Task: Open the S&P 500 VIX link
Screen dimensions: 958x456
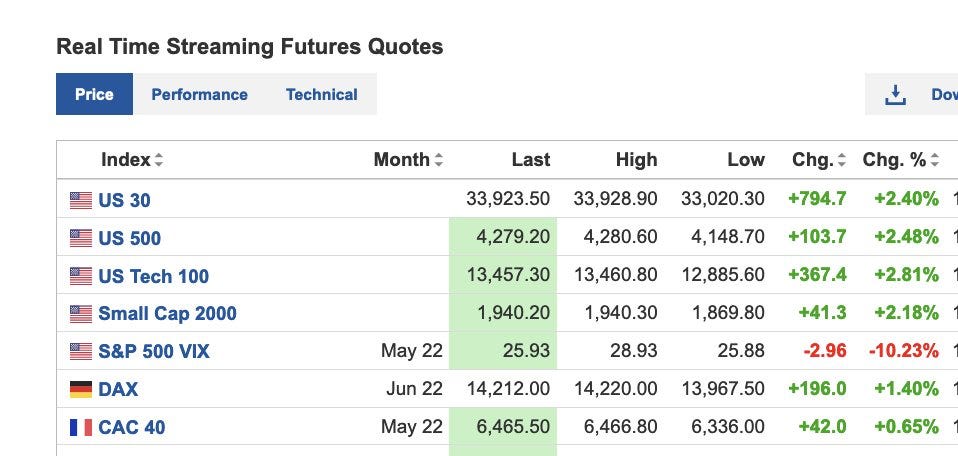Action: tap(154, 351)
